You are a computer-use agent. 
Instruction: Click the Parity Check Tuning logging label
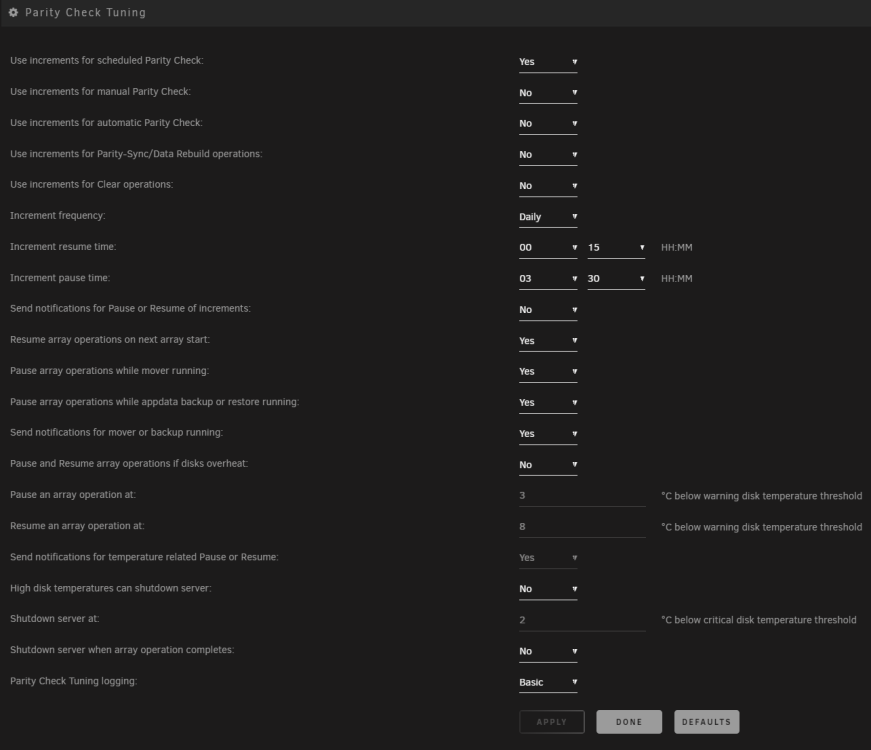tap(73, 681)
